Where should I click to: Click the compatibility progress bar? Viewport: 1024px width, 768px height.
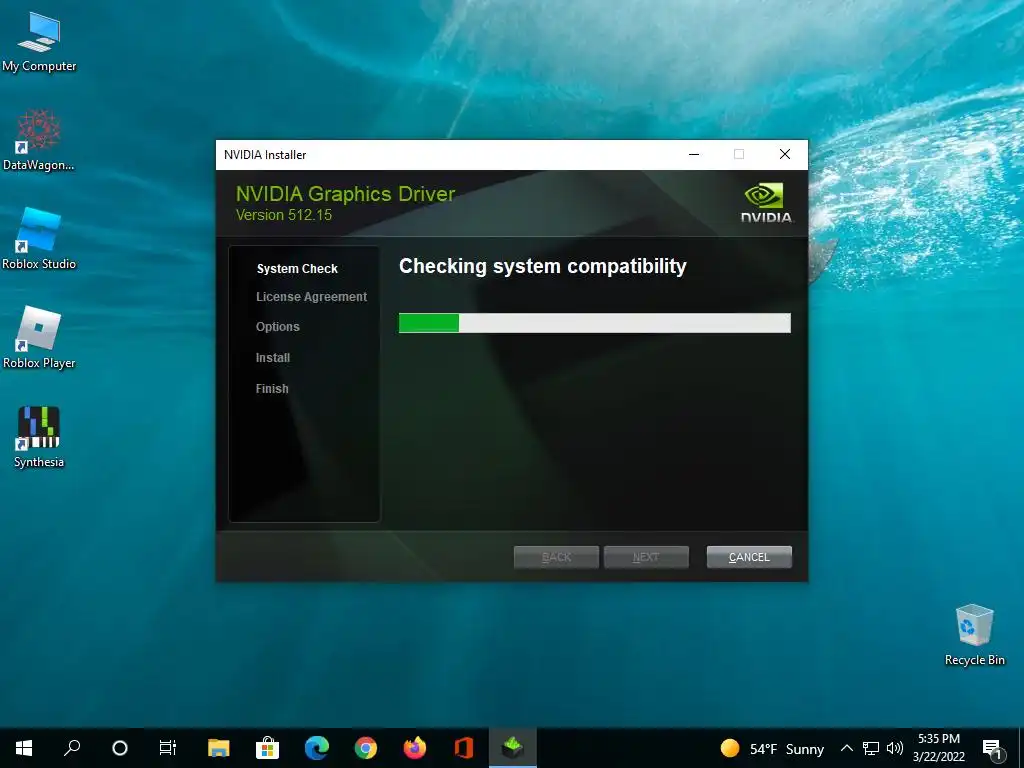595,323
